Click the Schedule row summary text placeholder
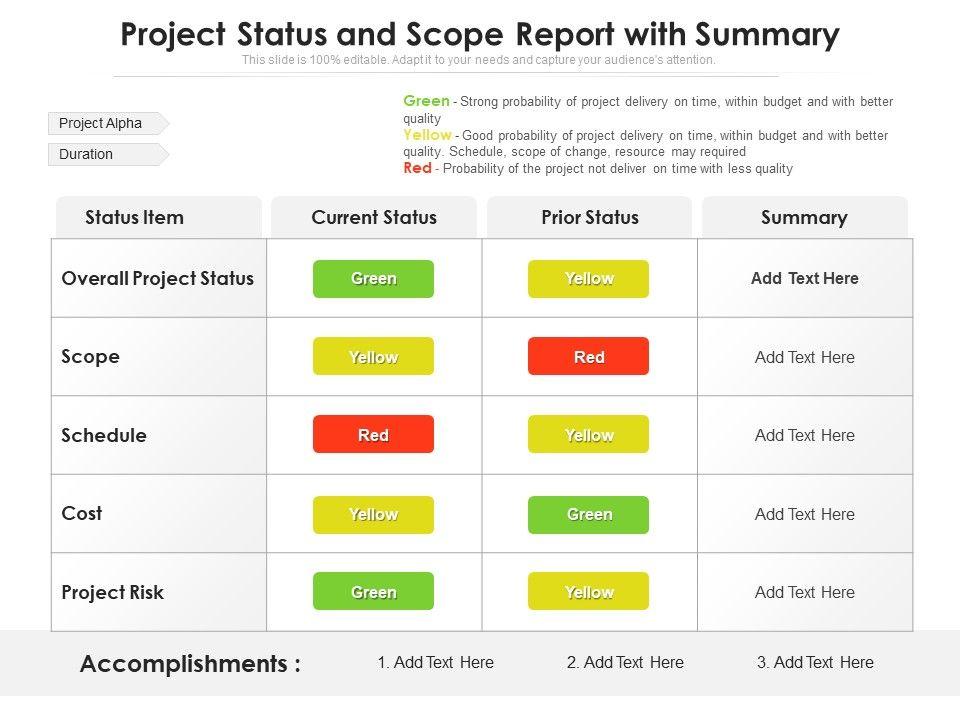Screen dimensions: 960x720 tap(805, 435)
